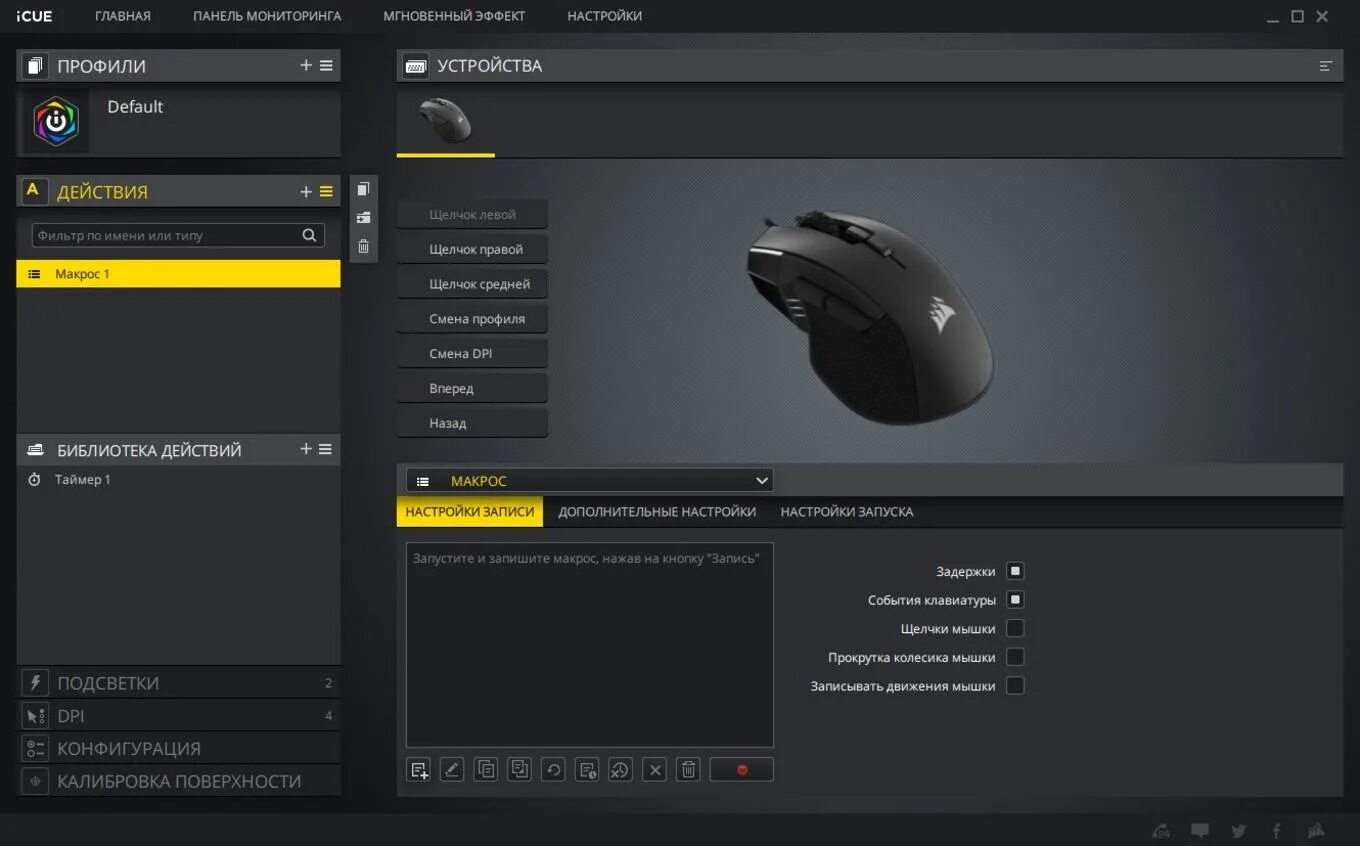Select the mouse device thumbnail tab

446,121
